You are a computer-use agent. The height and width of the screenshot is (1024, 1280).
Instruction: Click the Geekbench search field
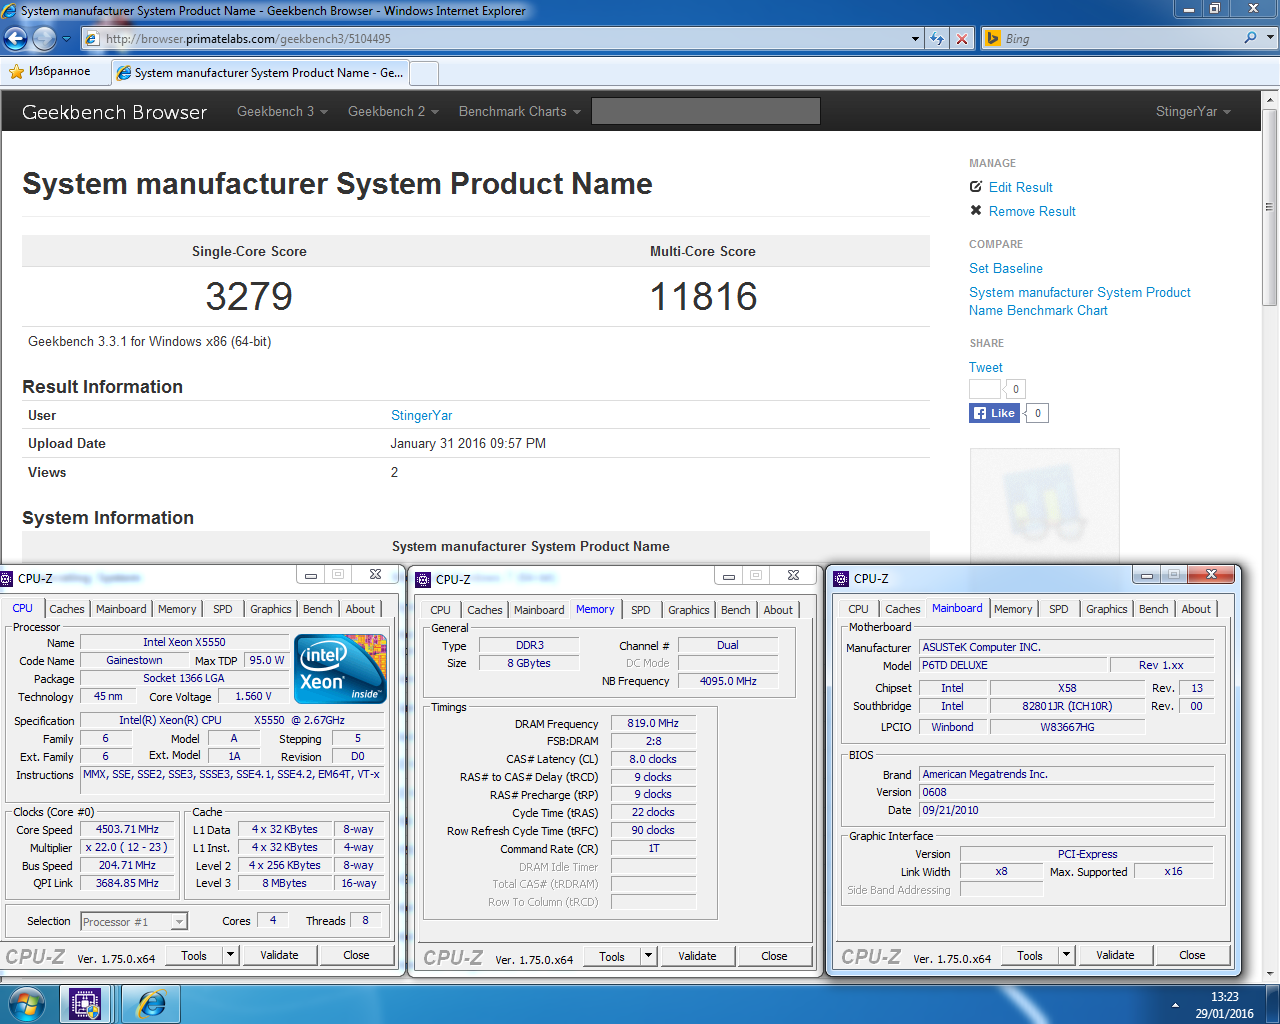point(706,111)
